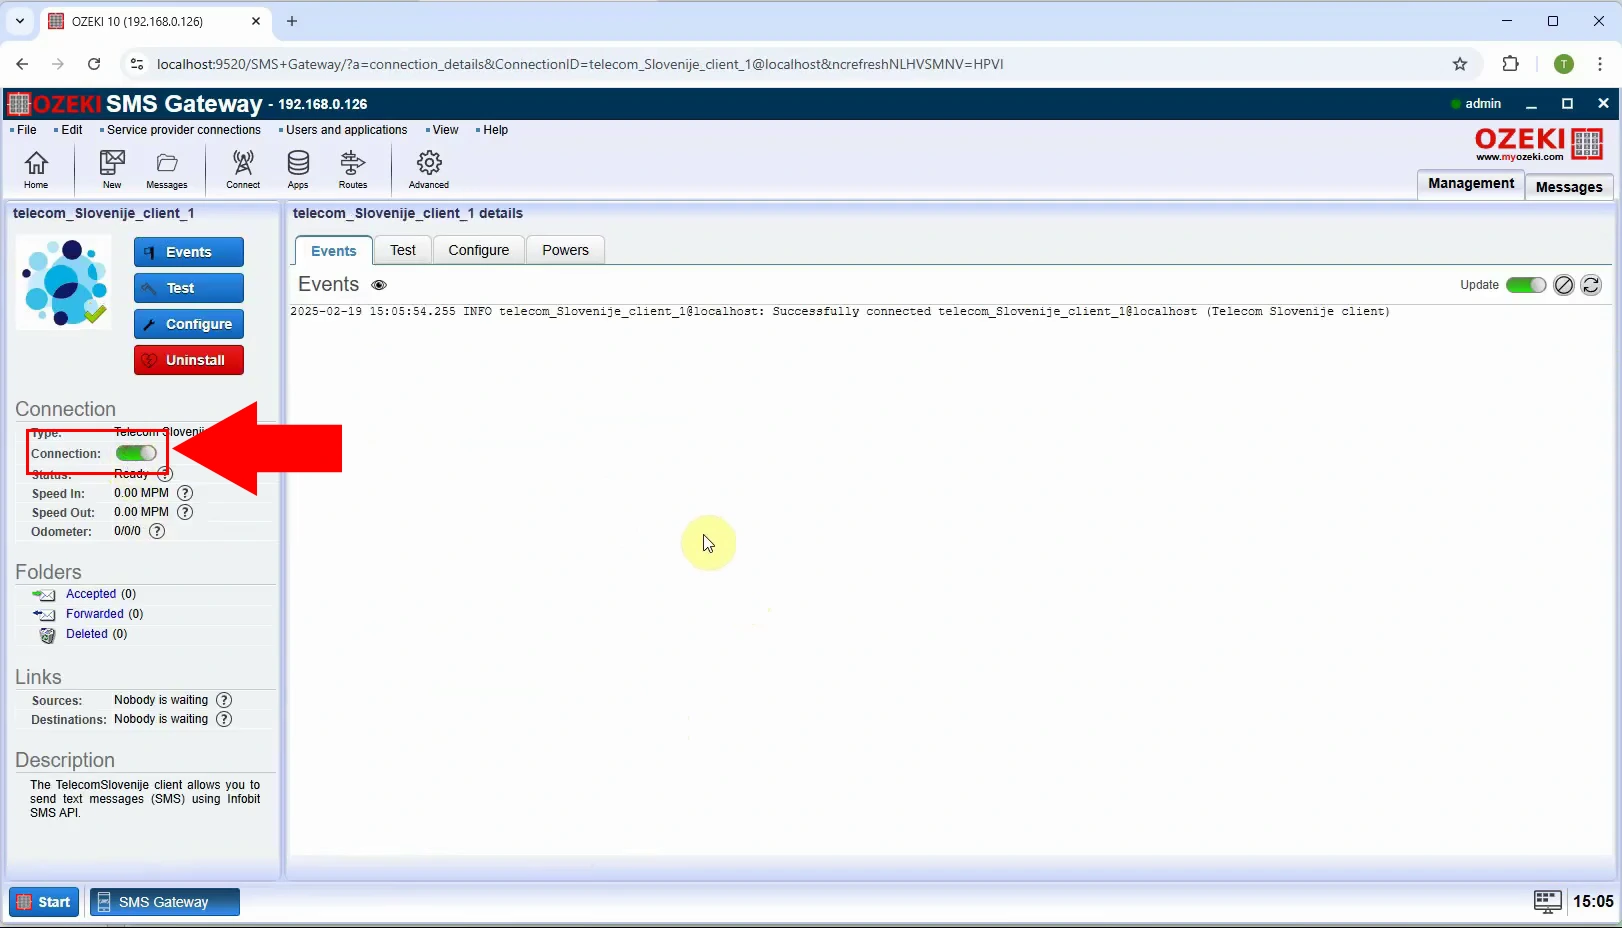Click the browser extensions puzzle icon

(x=1510, y=64)
